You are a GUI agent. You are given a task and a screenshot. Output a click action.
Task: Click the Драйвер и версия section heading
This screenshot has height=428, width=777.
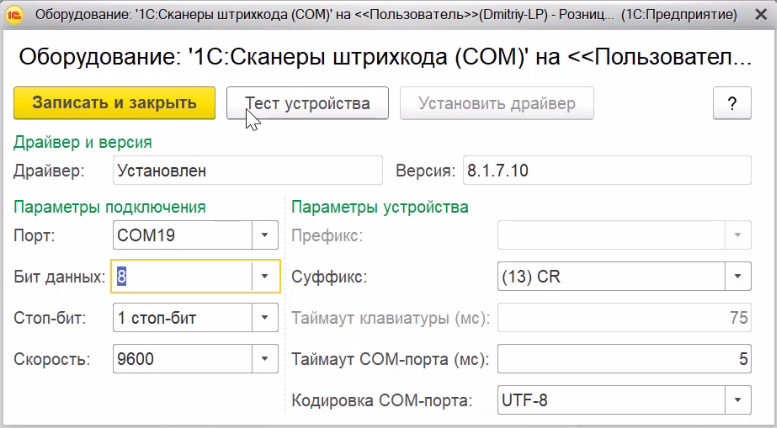pyautogui.click(x=83, y=142)
